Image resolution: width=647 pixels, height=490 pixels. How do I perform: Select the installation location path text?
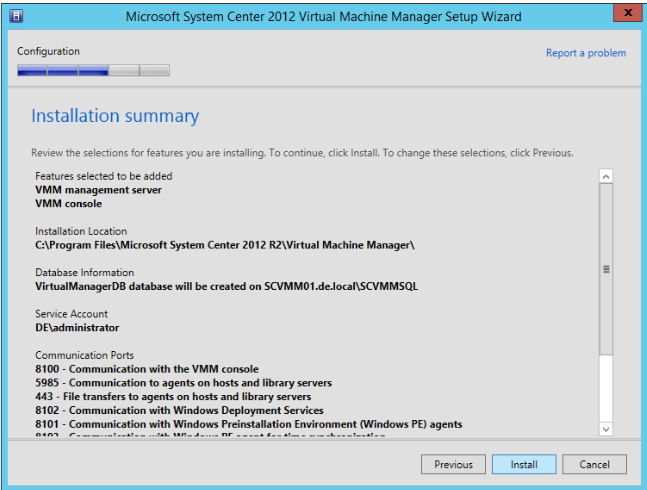click(x=224, y=244)
